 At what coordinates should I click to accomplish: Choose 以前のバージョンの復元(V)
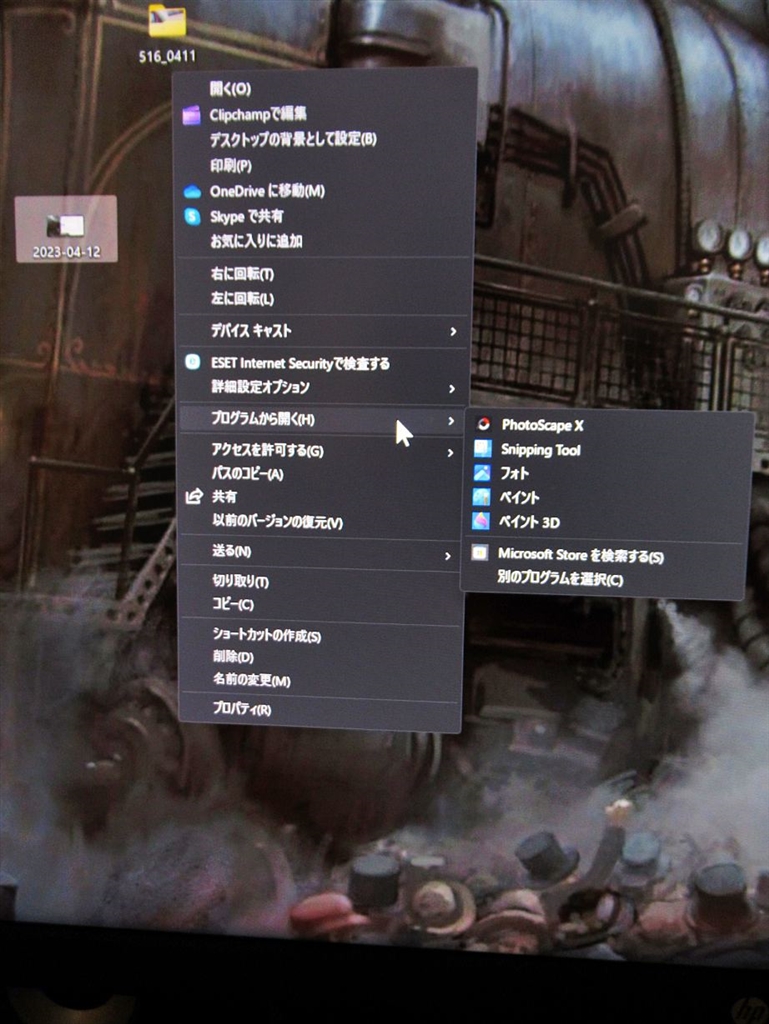[x=277, y=522]
